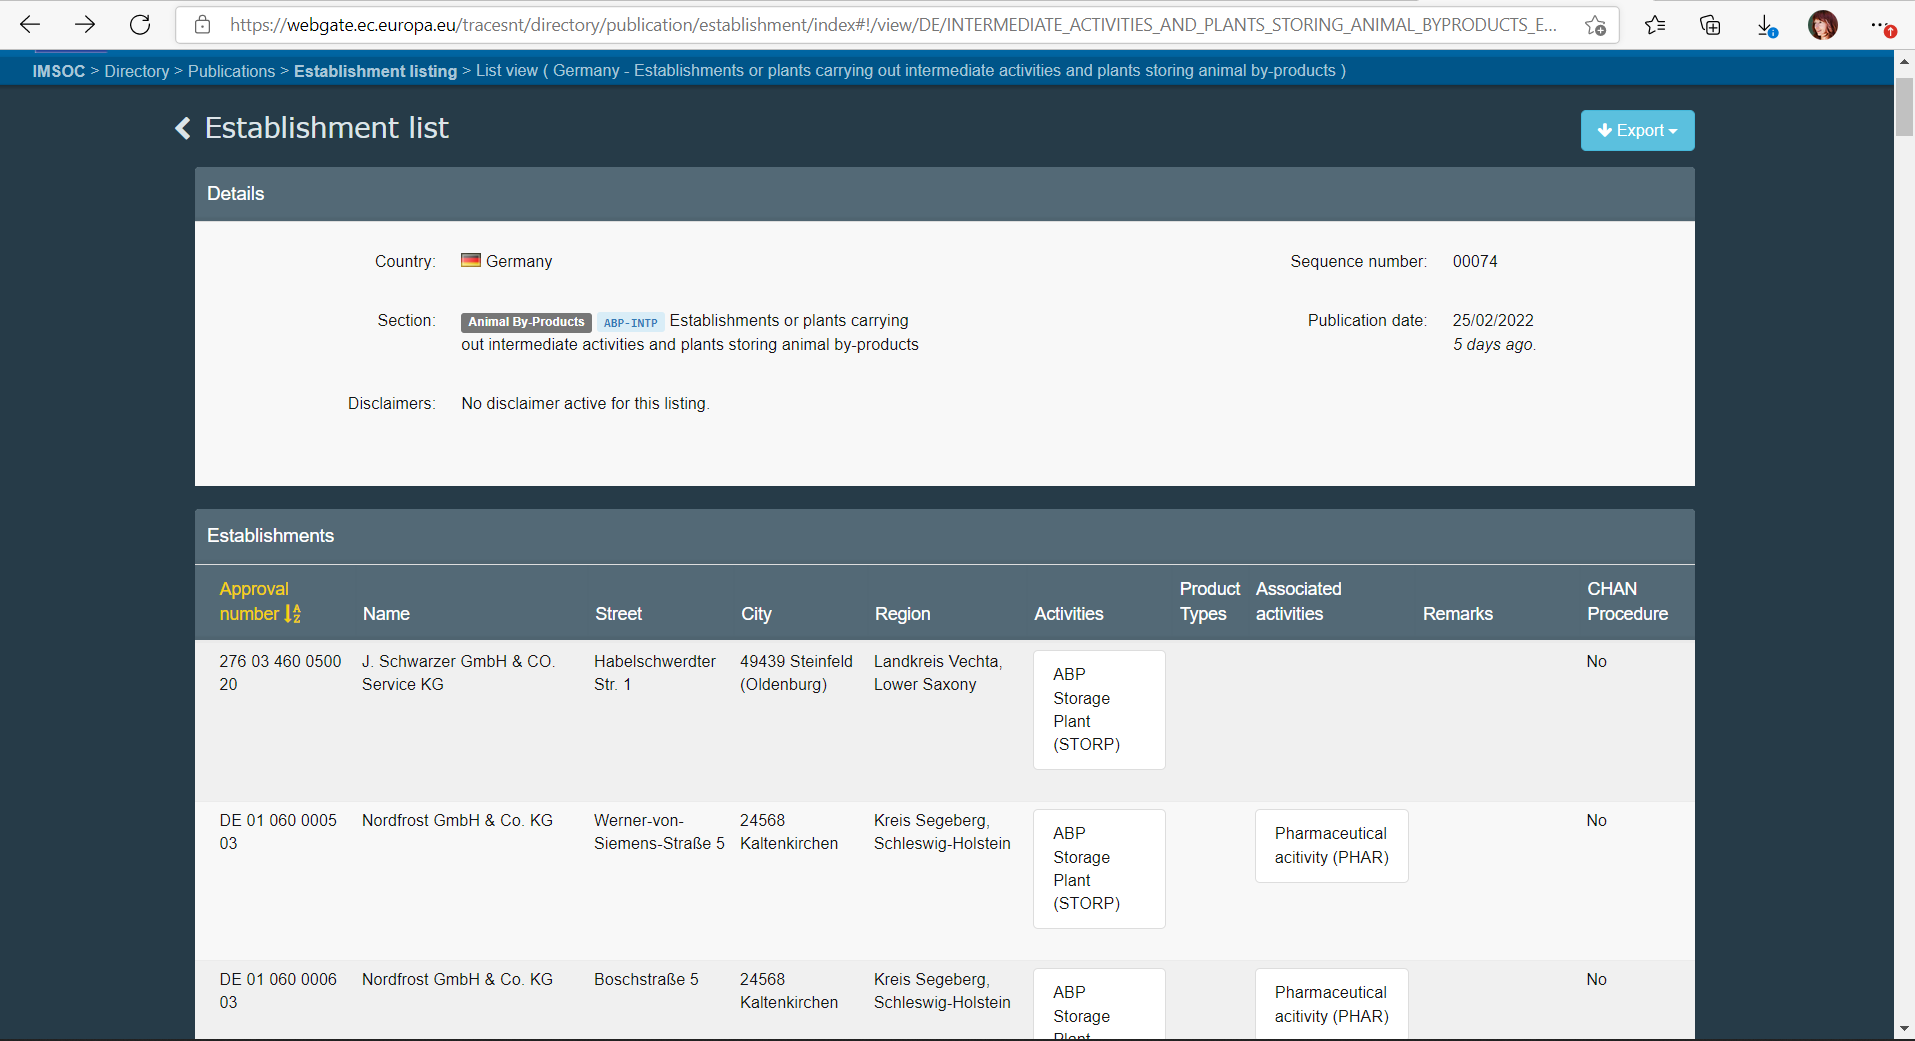Click the Germany flag icon

[x=471, y=260]
